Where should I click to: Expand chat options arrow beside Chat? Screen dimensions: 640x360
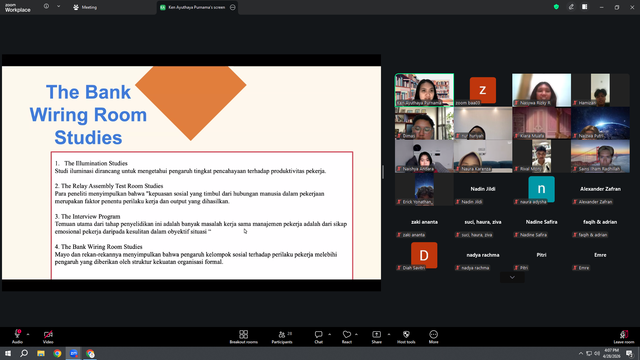point(329,334)
